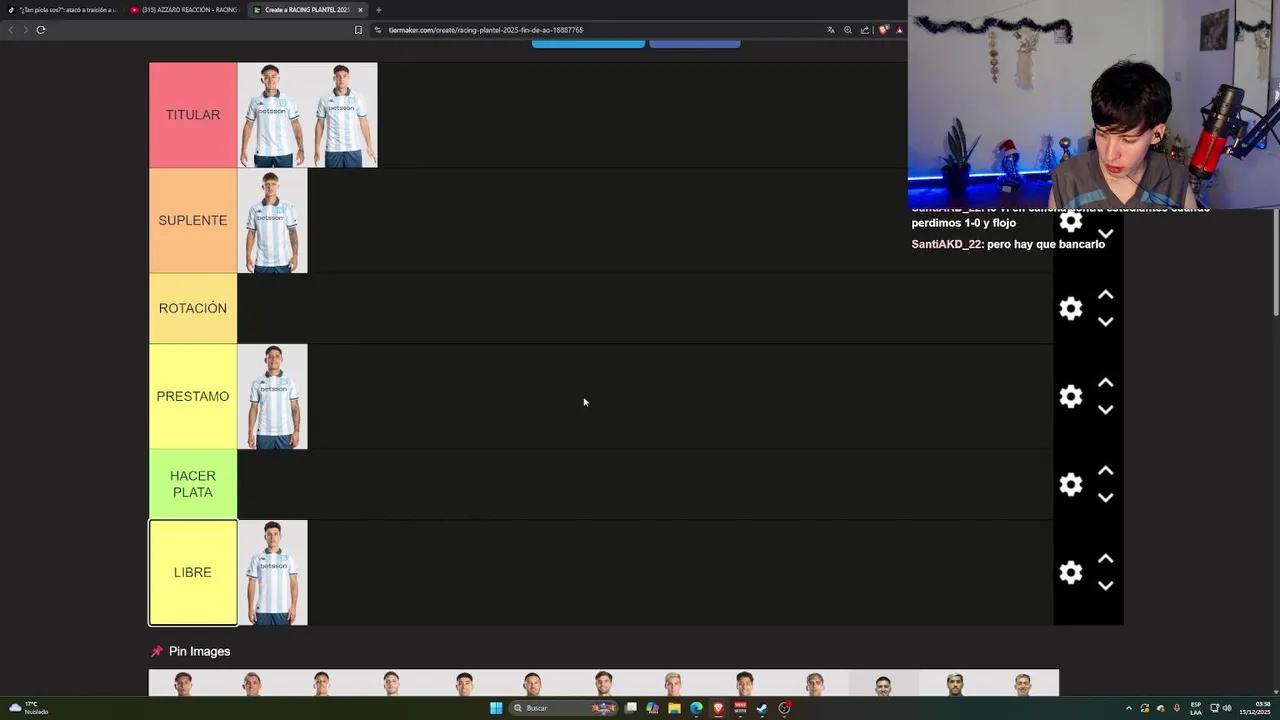Click the Pin Images link
Viewport: 1280px width, 720px height.
(199, 651)
